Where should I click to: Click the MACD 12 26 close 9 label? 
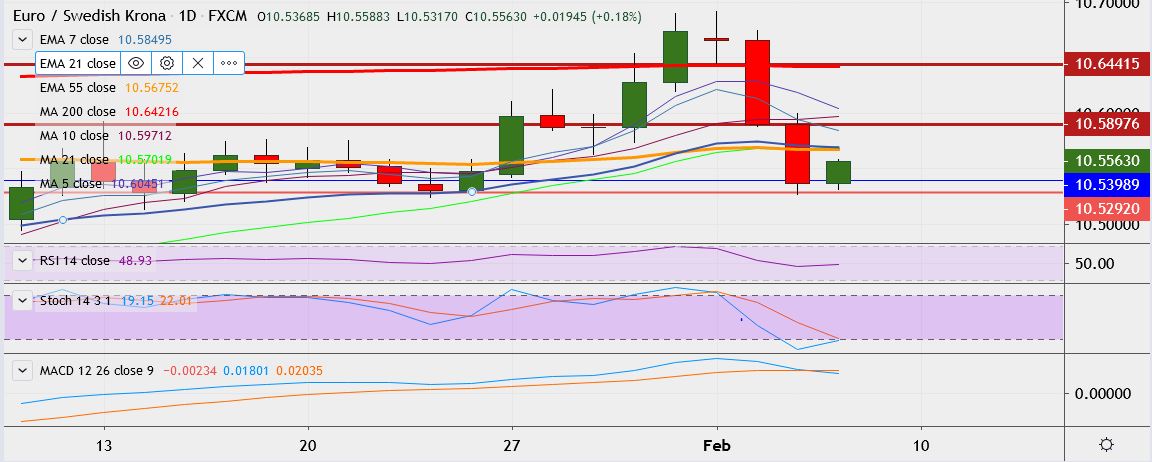pos(97,371)
